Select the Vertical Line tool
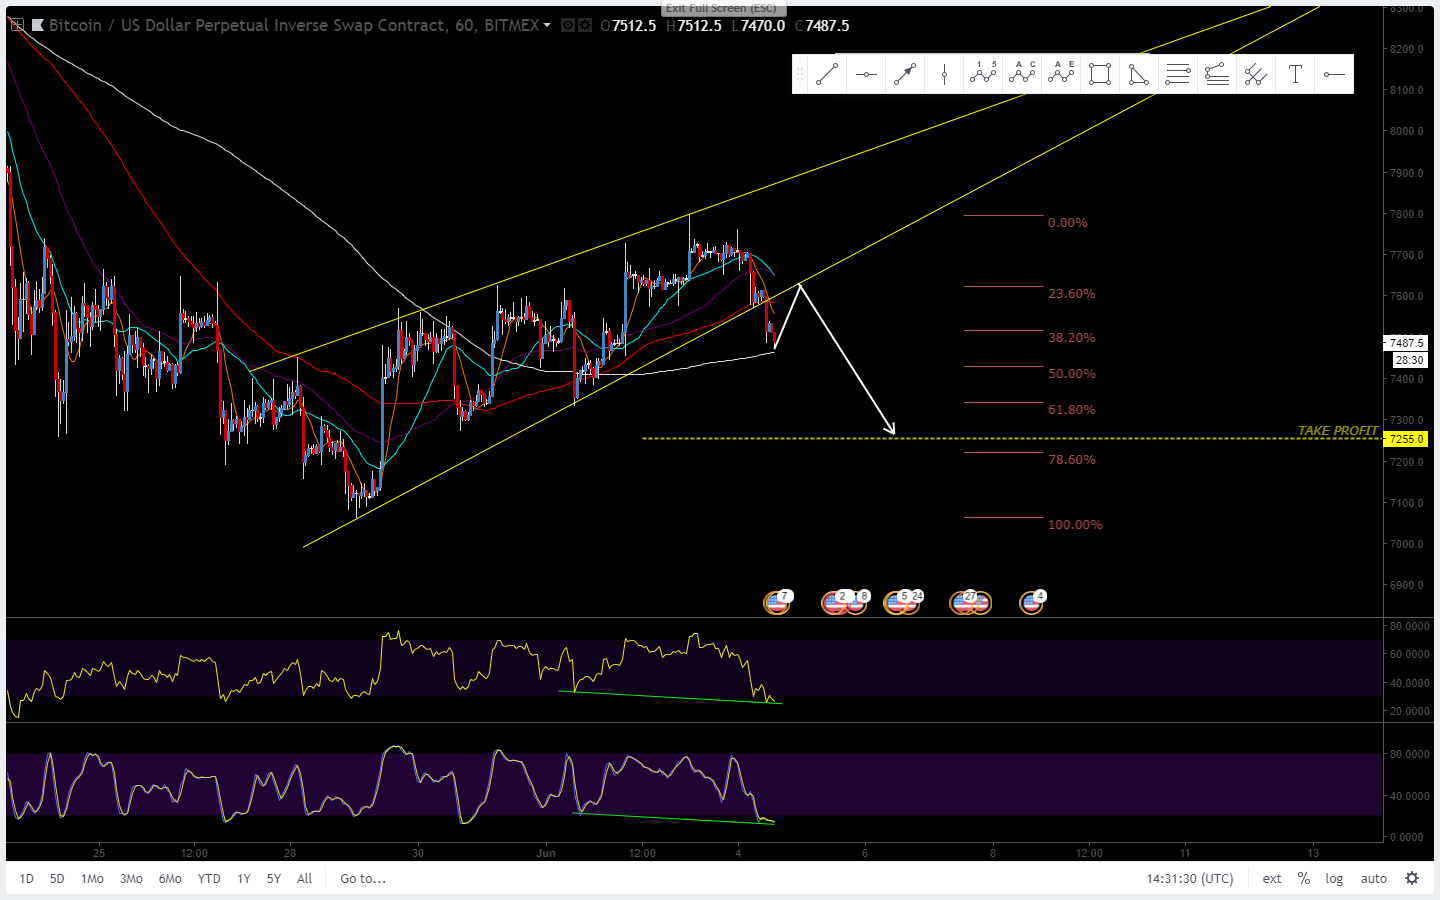 click(944, 74)
